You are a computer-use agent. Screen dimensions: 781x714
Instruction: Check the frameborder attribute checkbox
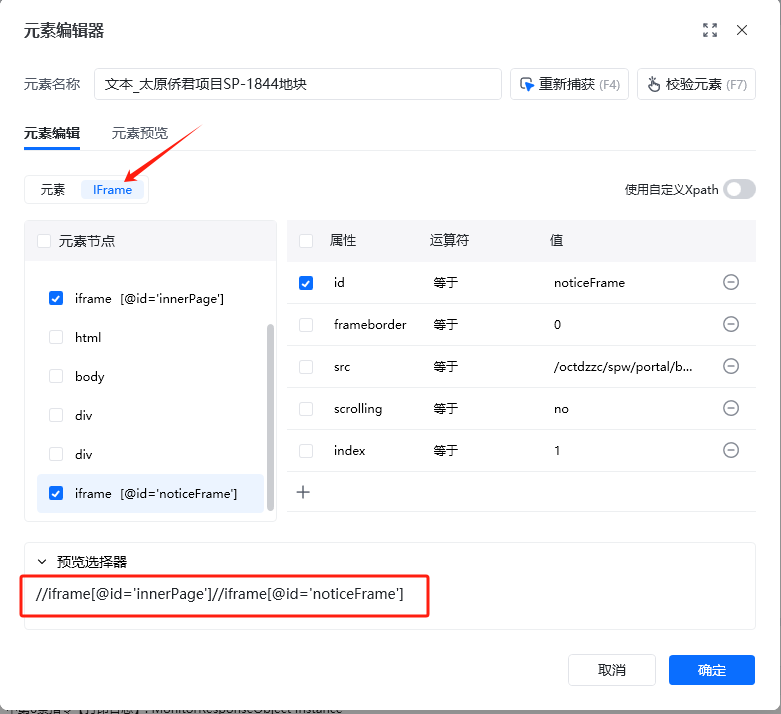coord(306,325)
